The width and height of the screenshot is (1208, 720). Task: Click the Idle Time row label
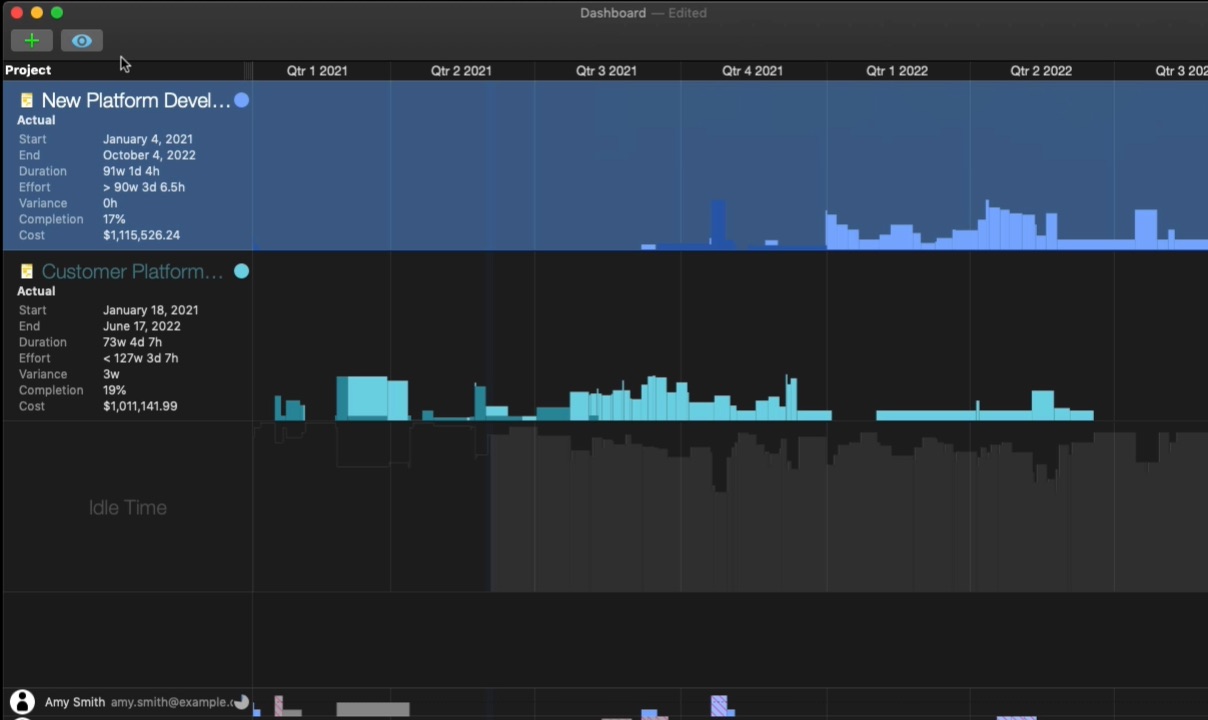coord(127,508)
